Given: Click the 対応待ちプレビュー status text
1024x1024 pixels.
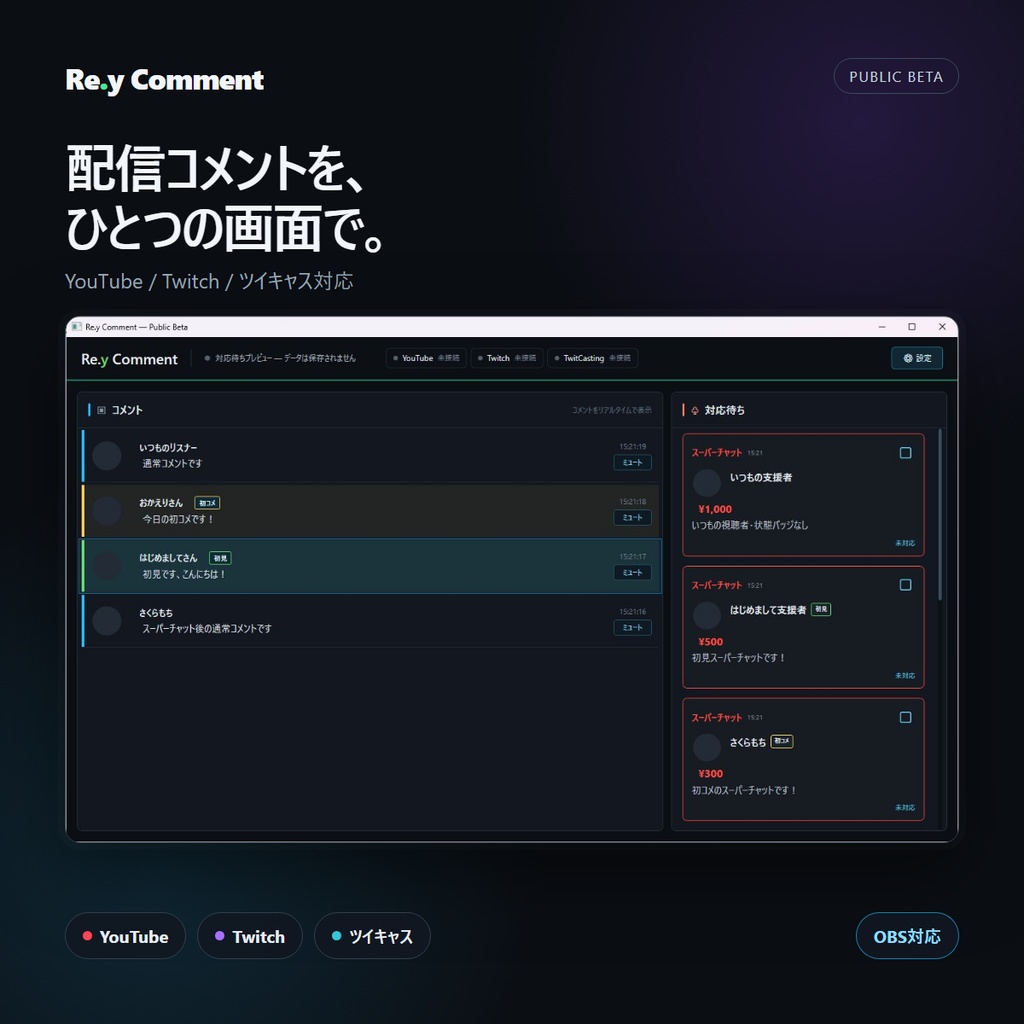Looking at the screenshot, I should (285, 358).
